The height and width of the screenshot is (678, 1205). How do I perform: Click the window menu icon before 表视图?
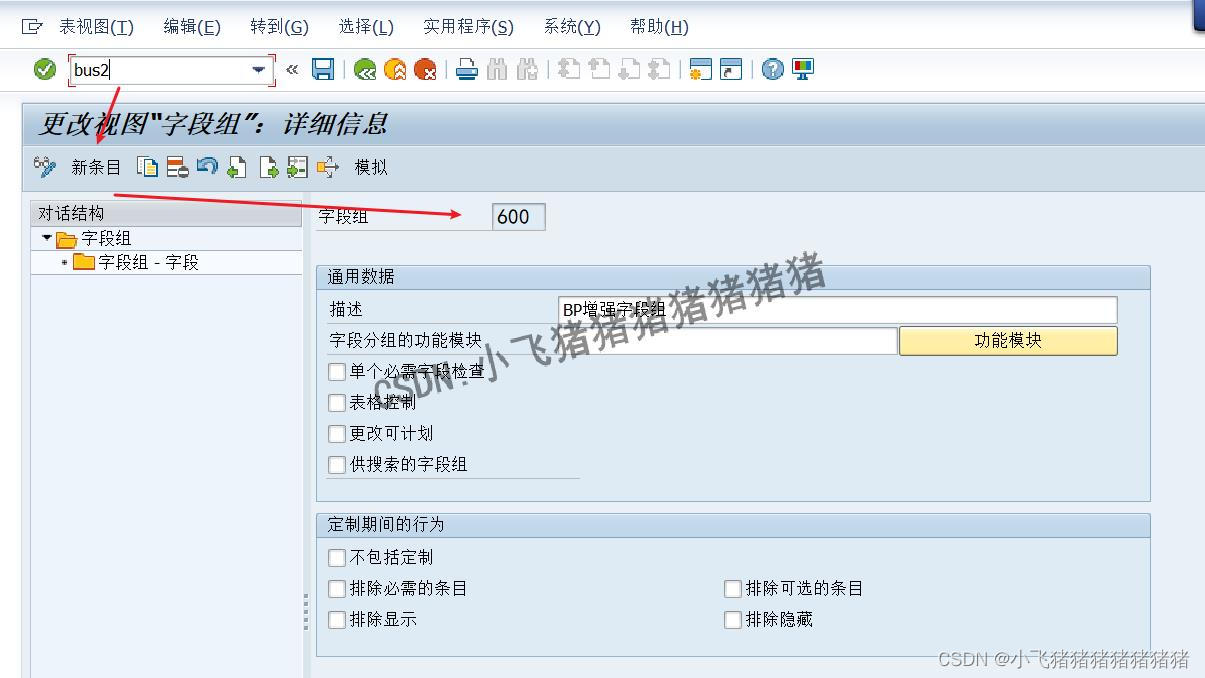(x=32, y=27)
